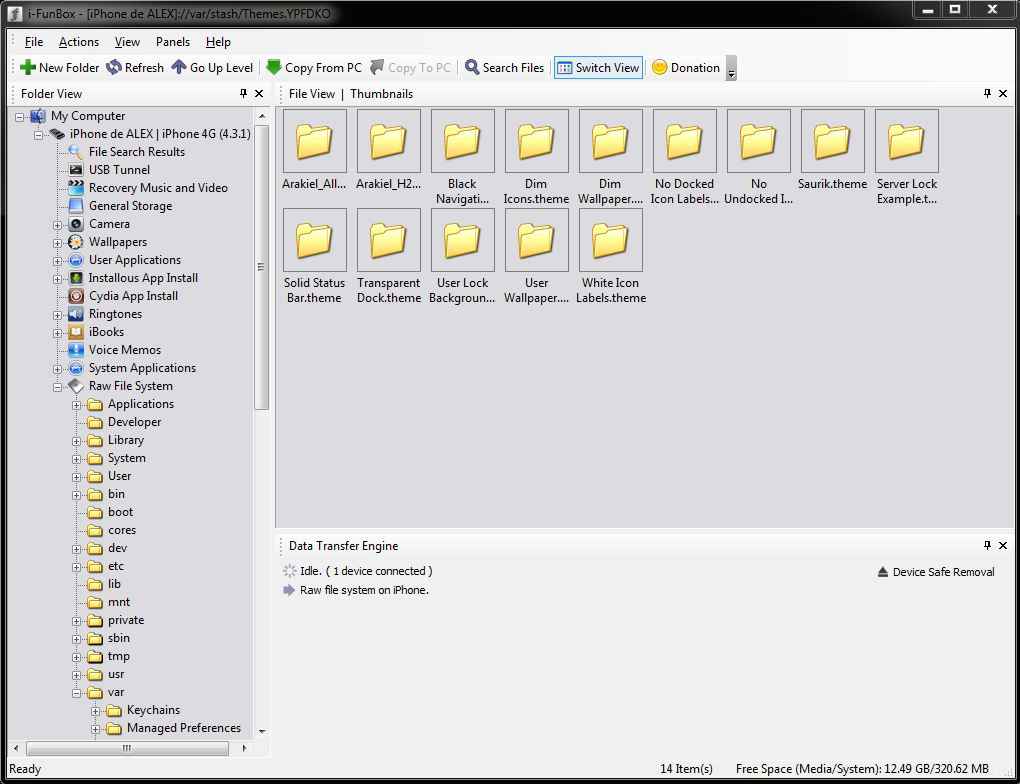Viewport: 1020px width, 784px height.
Task: Close the Folder View panel
Action: coord(259,93)
